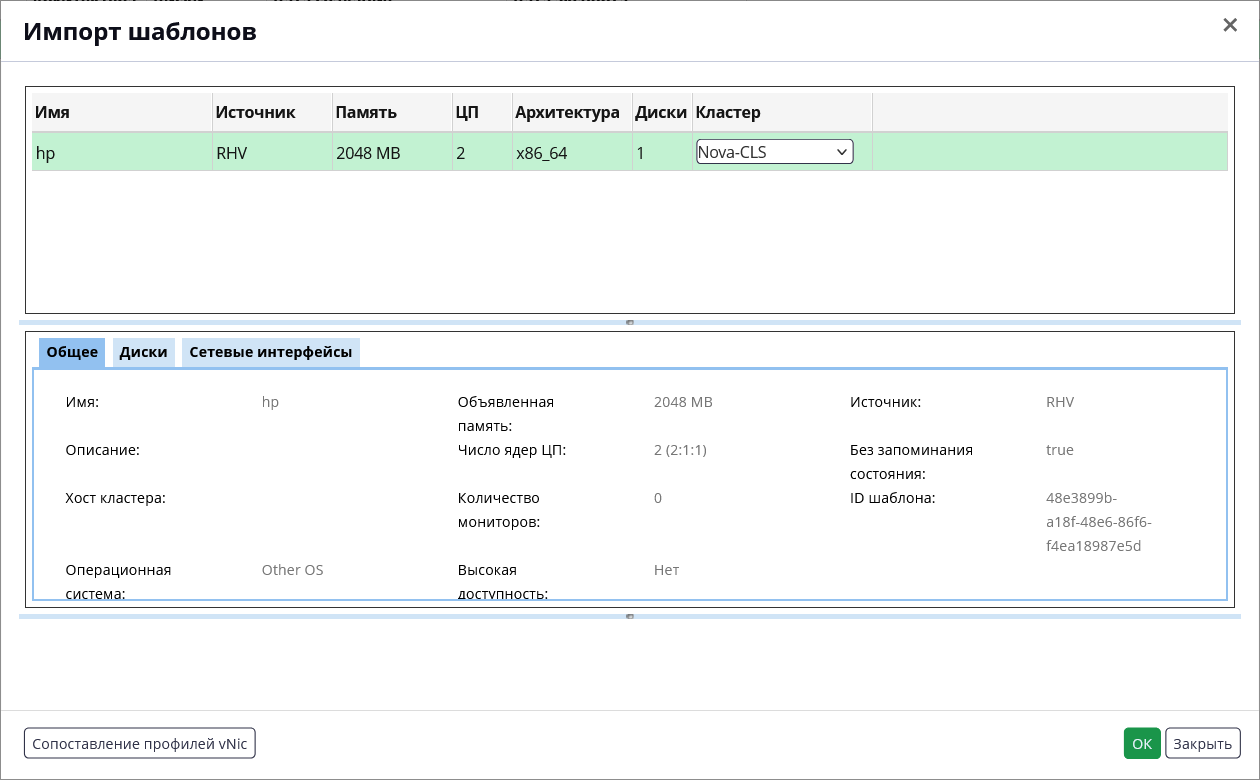Click the 2048 MB memory cell
Image resolution: width=1260 pixels, height=780 pixels.
click(392, 153)
